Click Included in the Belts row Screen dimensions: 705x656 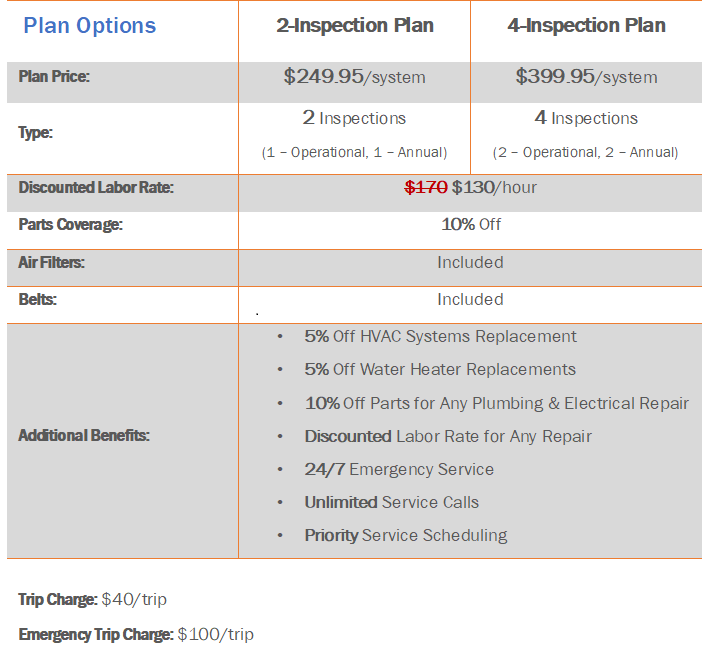tap(470, 299)
